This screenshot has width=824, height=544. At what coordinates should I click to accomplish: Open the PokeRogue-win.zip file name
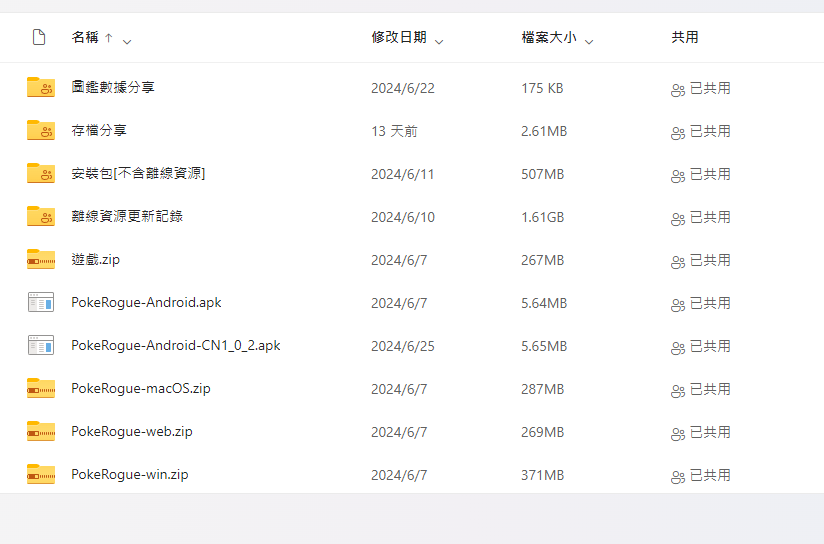point(130,475)
